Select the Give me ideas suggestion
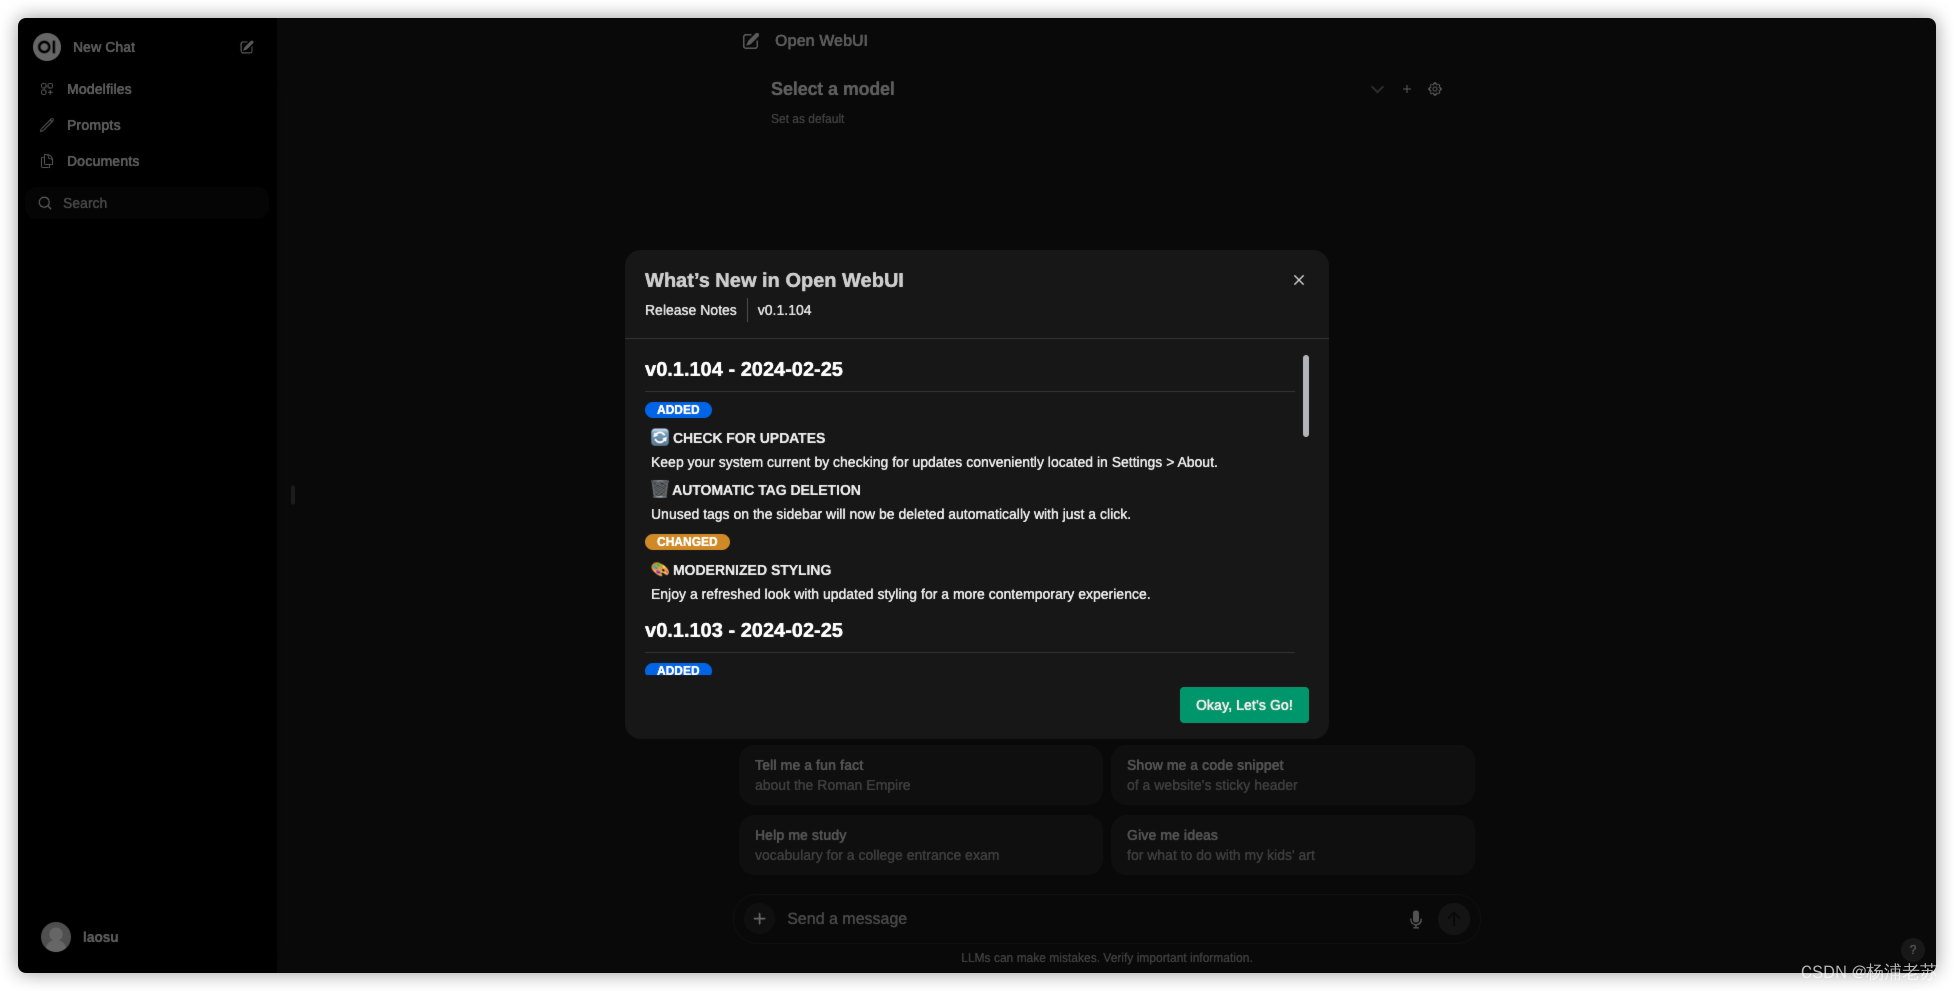 [1293, 845]
